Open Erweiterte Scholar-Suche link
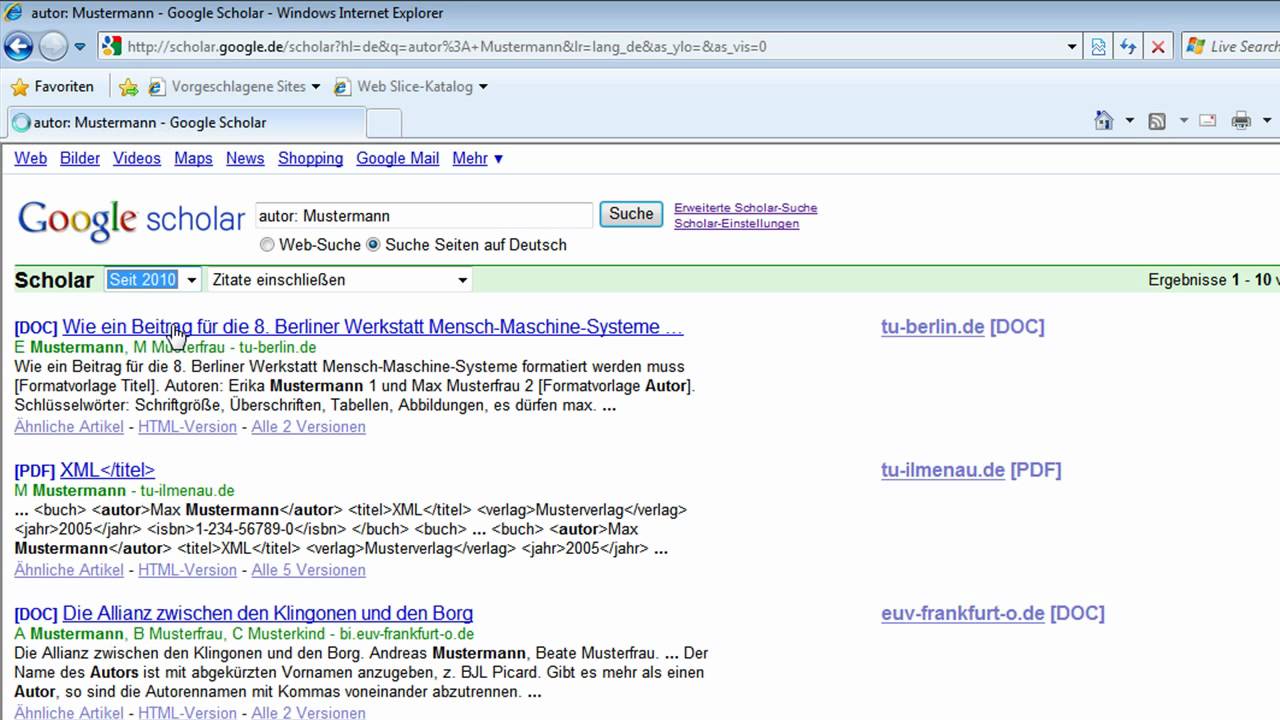1280x720 pixels. pos(746,208)
